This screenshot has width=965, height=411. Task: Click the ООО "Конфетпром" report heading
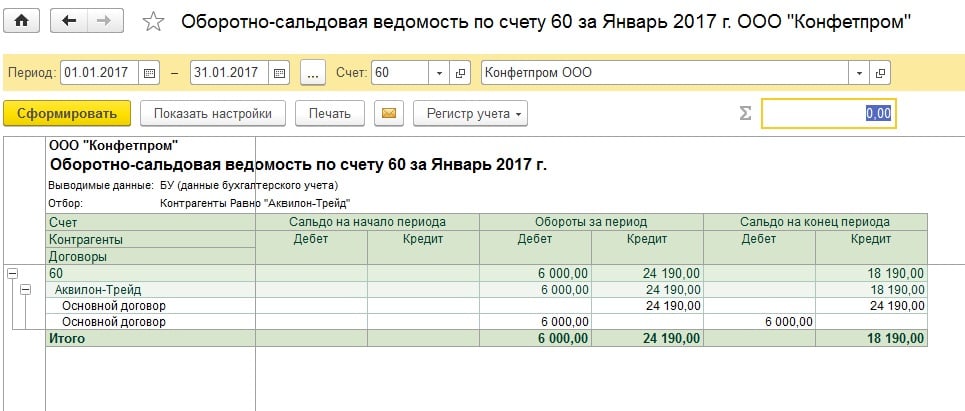coord(113,145)
